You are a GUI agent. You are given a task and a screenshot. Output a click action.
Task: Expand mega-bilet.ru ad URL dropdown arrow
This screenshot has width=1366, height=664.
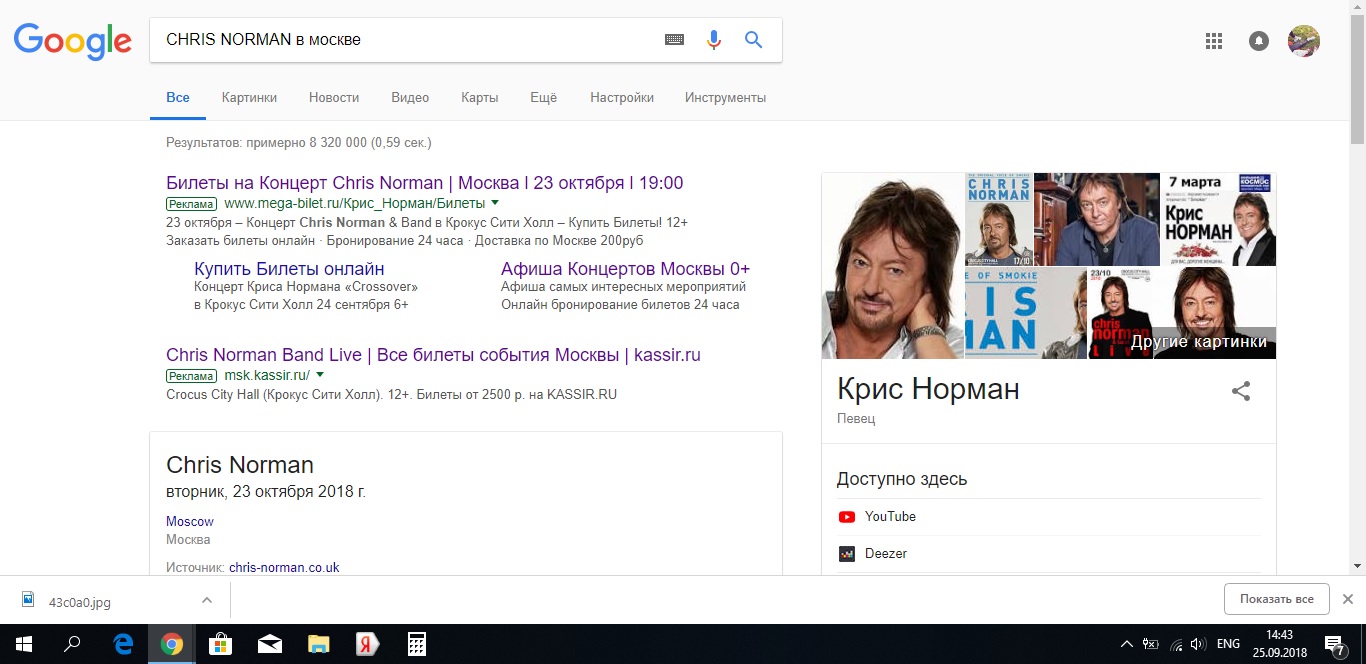(495, 203)
